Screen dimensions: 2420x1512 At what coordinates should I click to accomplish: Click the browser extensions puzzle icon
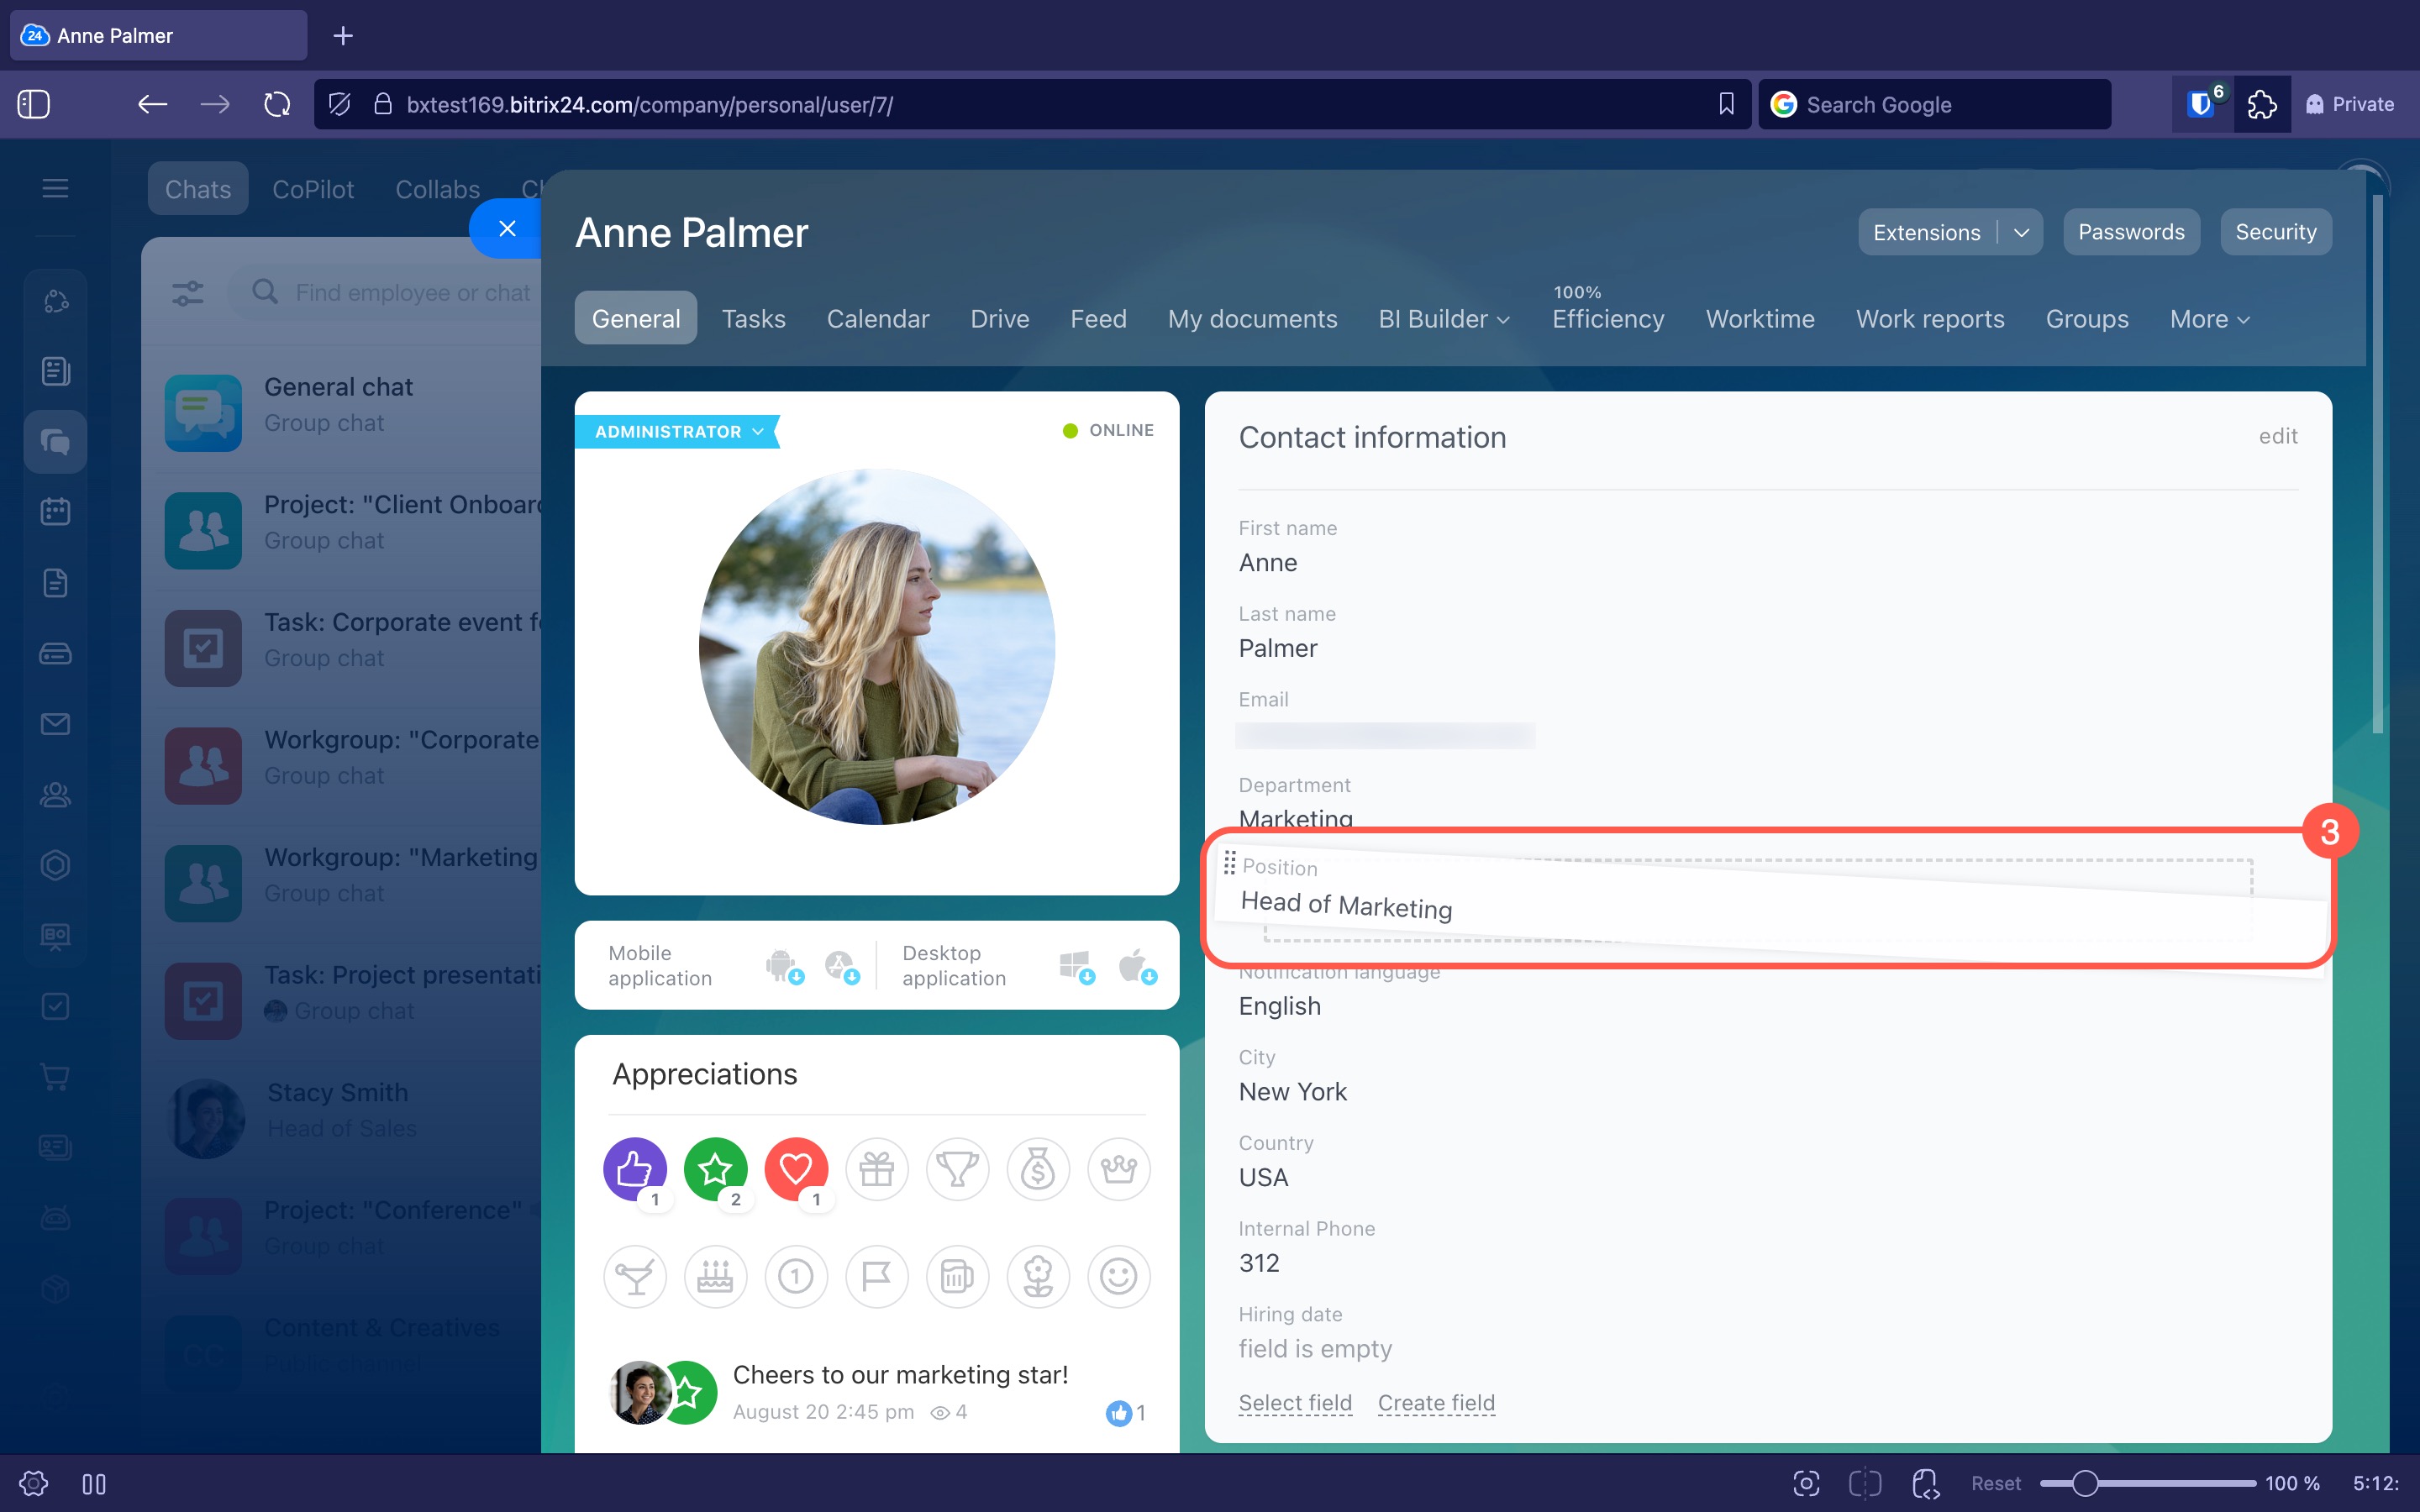2262,104
